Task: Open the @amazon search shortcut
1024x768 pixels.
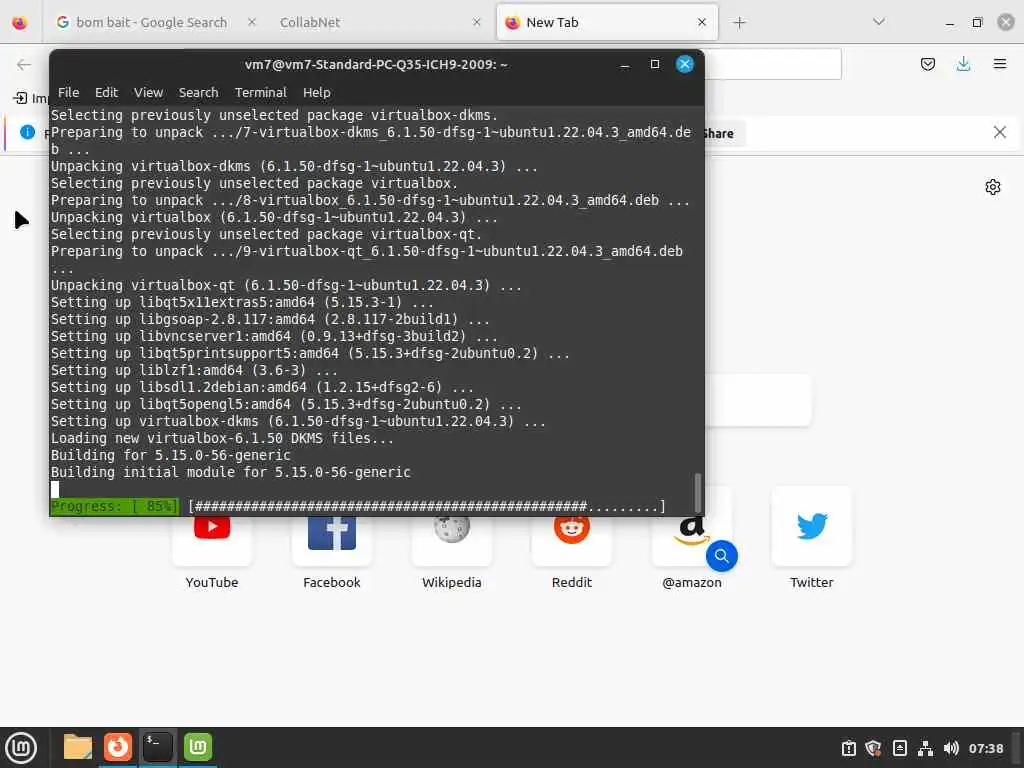Action: (x=692, y=539)
